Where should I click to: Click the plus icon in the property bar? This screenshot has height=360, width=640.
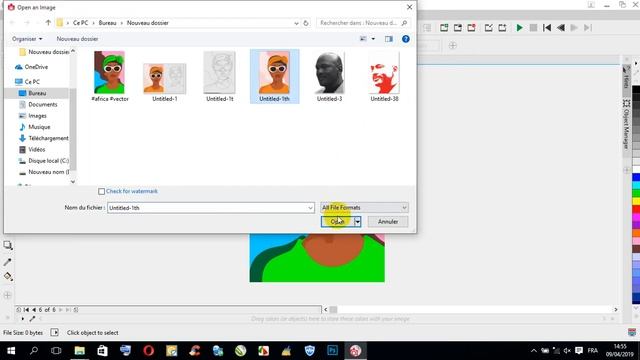click(453, 45)
